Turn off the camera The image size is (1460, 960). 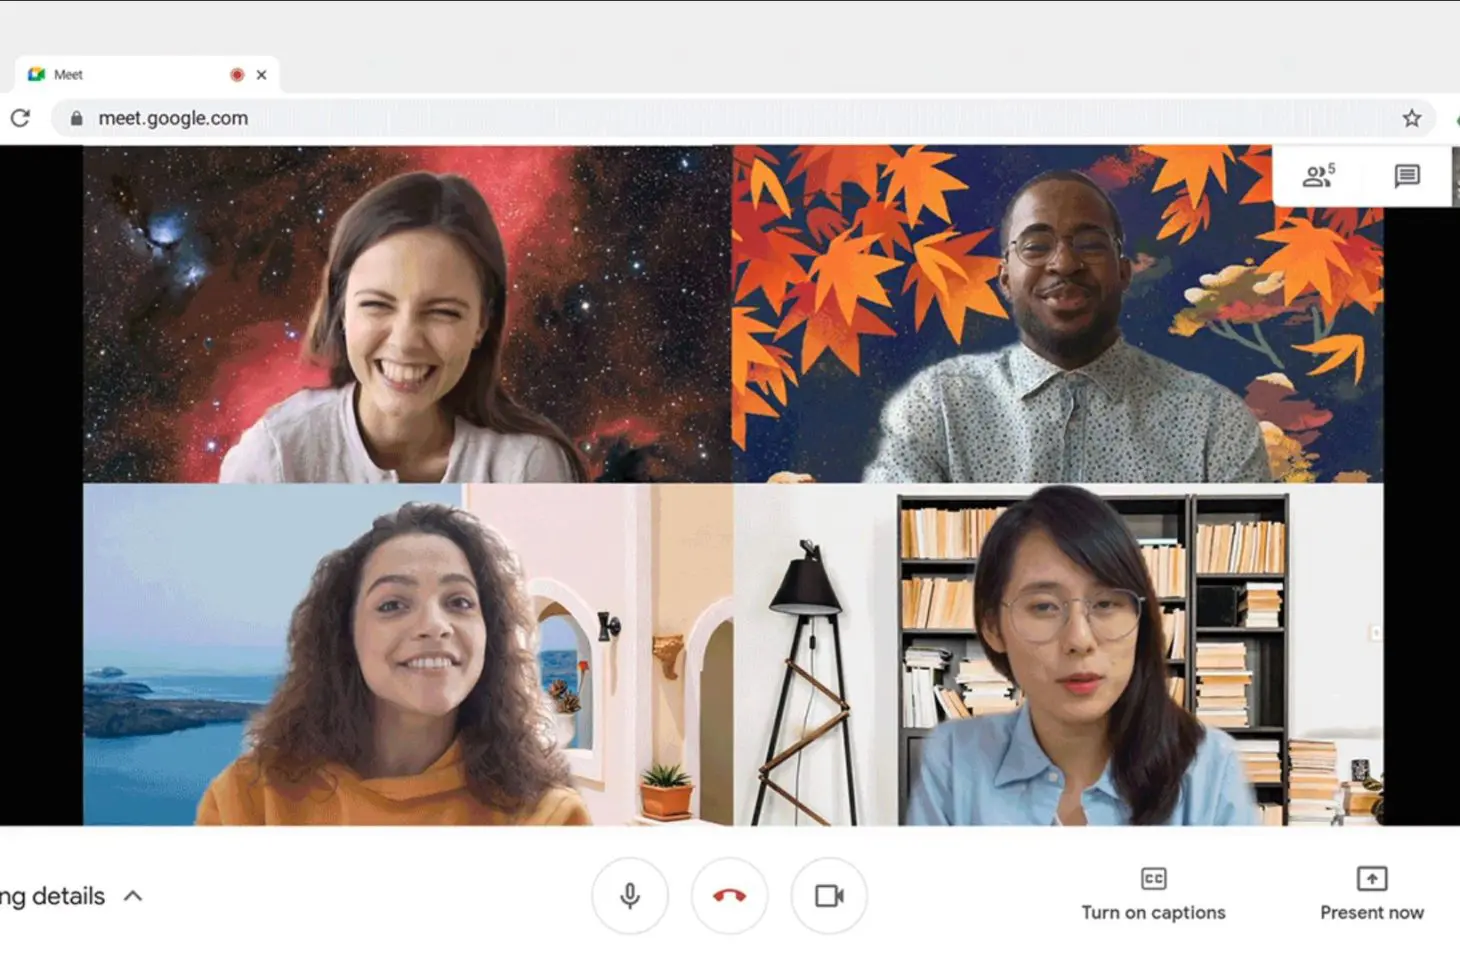[829, 896]
